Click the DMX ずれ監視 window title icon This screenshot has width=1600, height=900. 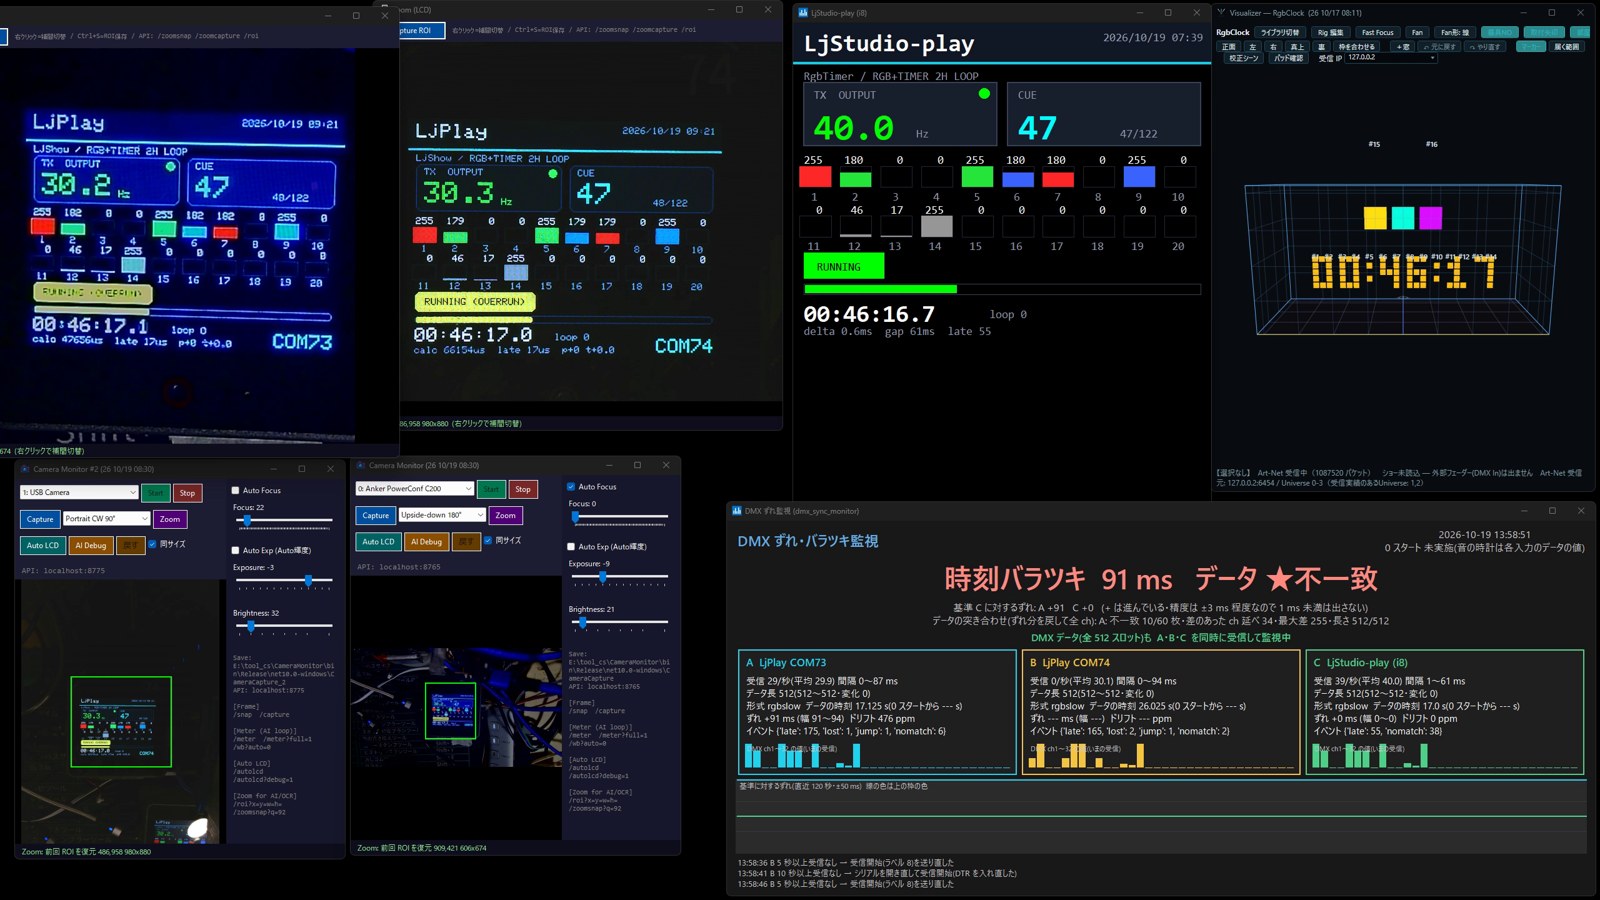736,510
